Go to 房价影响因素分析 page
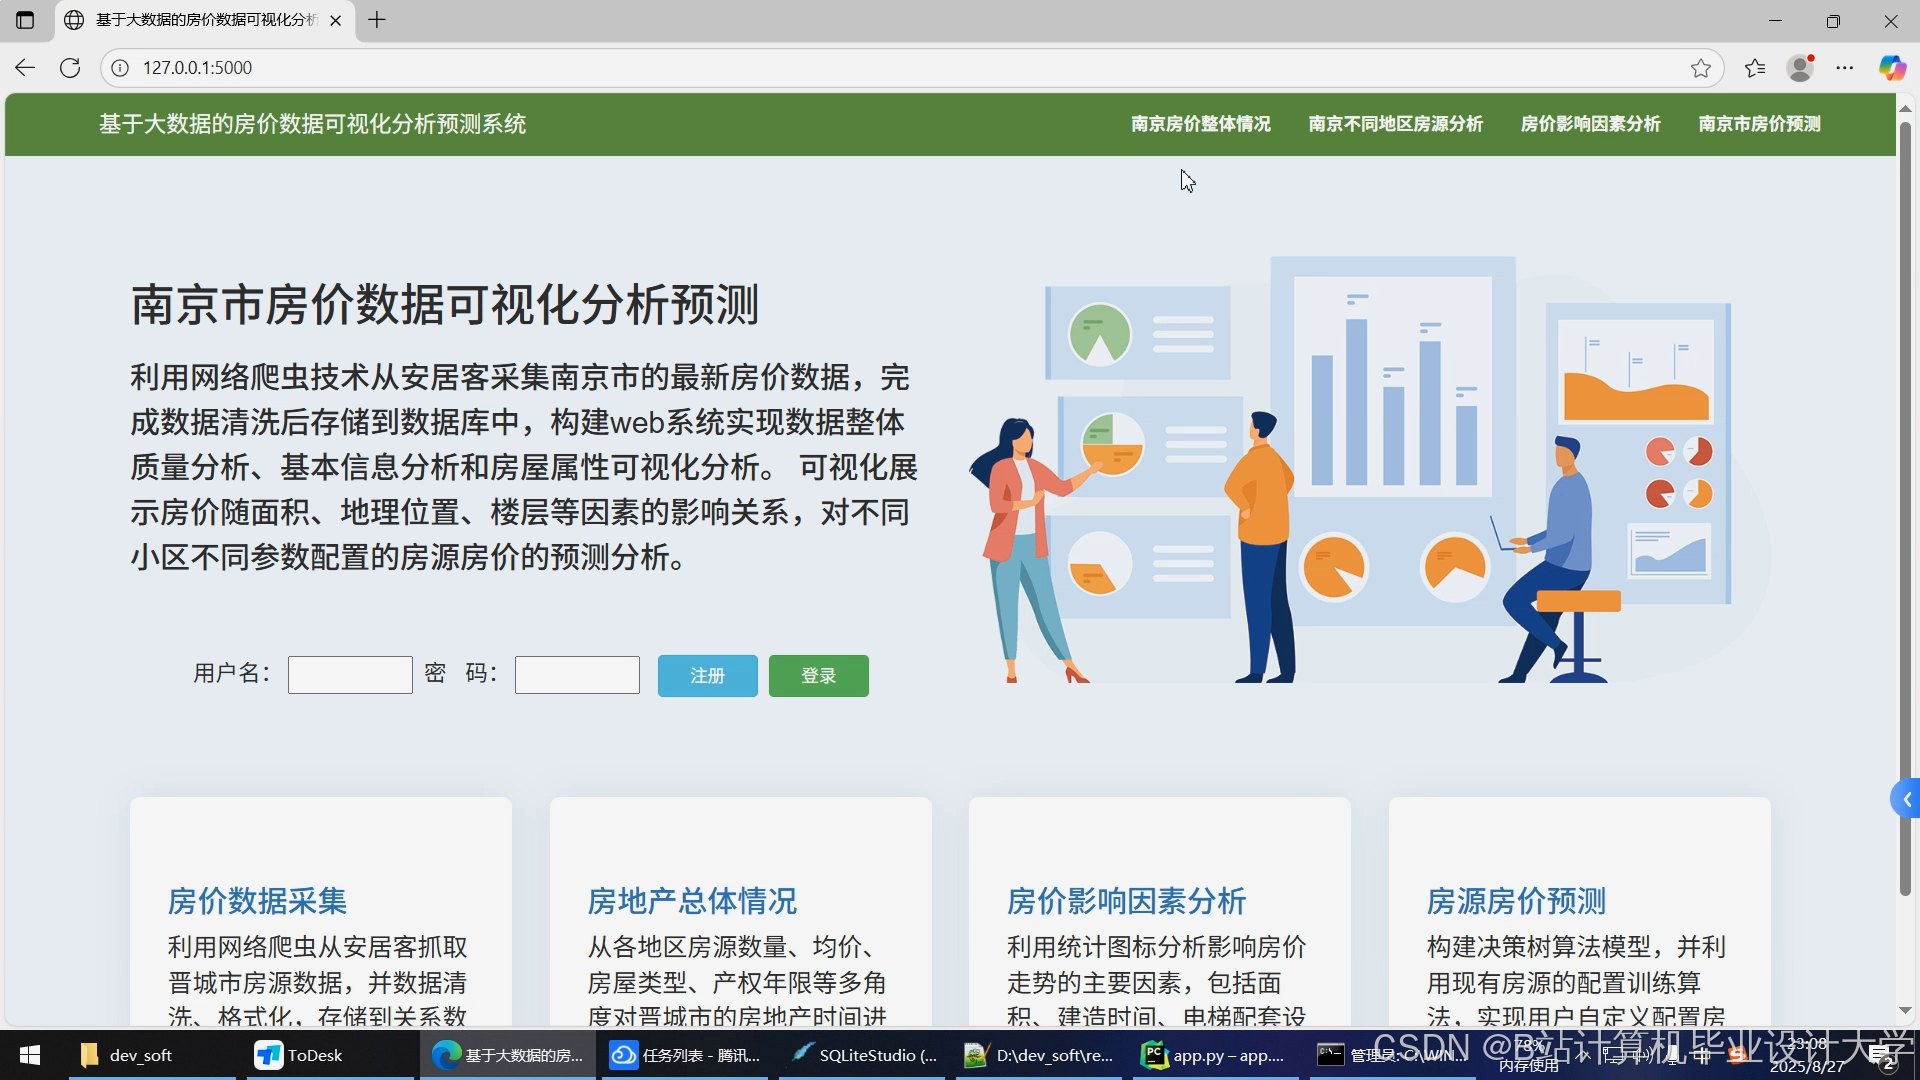Viewport: 1920px width, 1080px height. 1590,124
